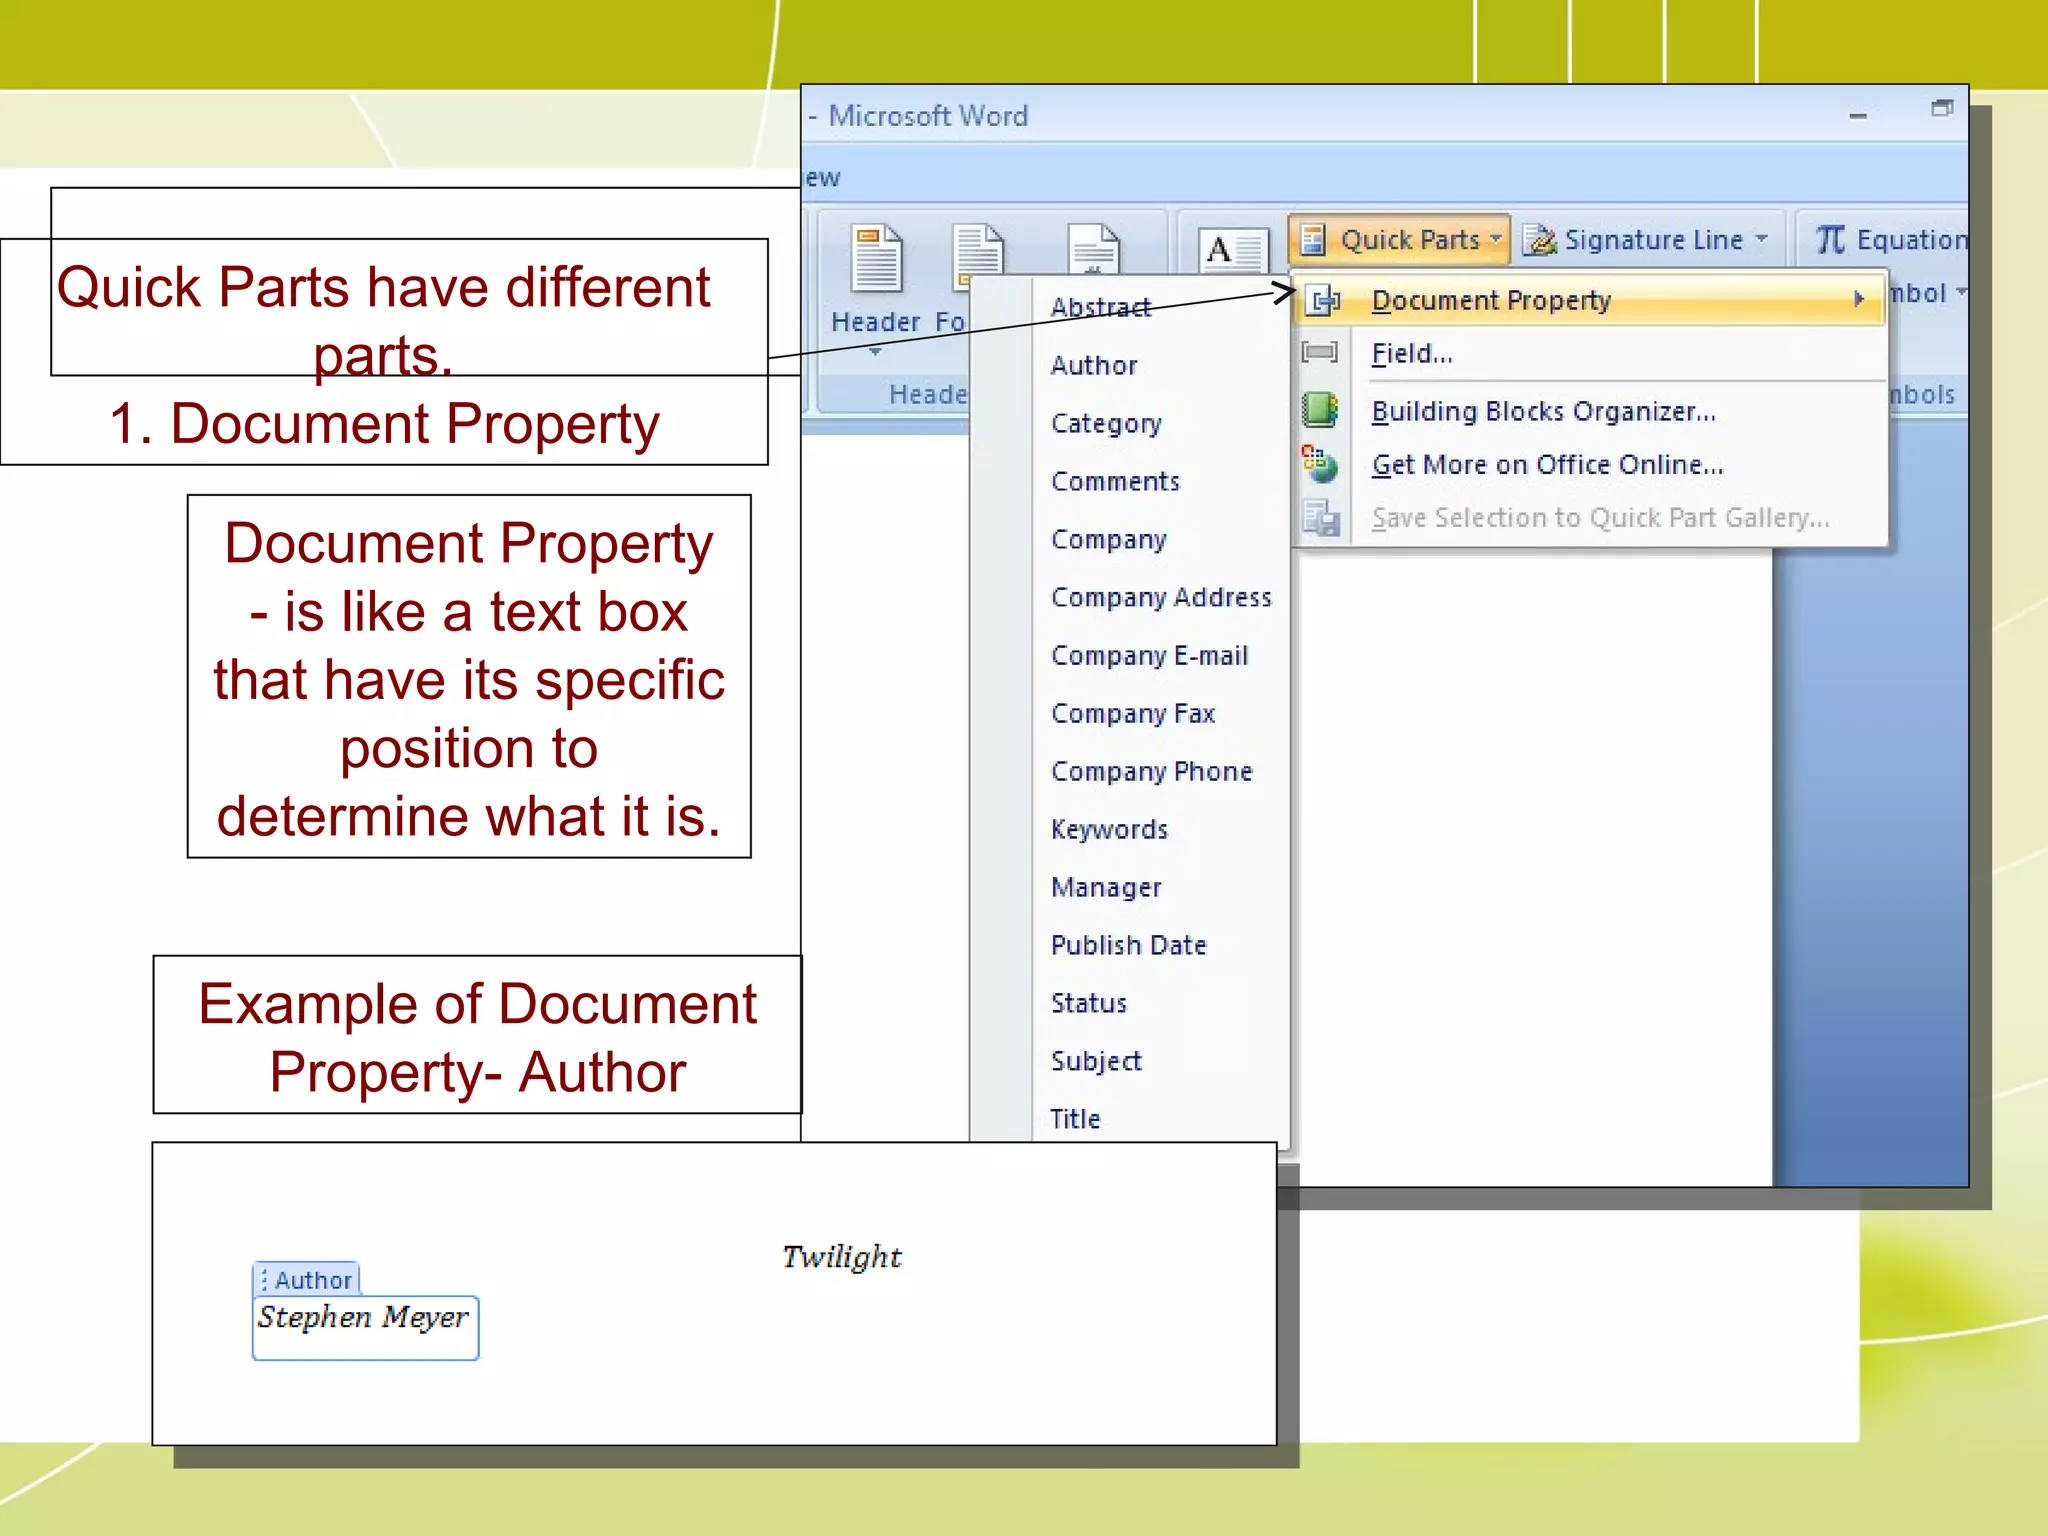Restore down the Microsoft Word window
Viewport: 2048px width, 1536px height.
pyautogui.click(x=1941, y=108)
